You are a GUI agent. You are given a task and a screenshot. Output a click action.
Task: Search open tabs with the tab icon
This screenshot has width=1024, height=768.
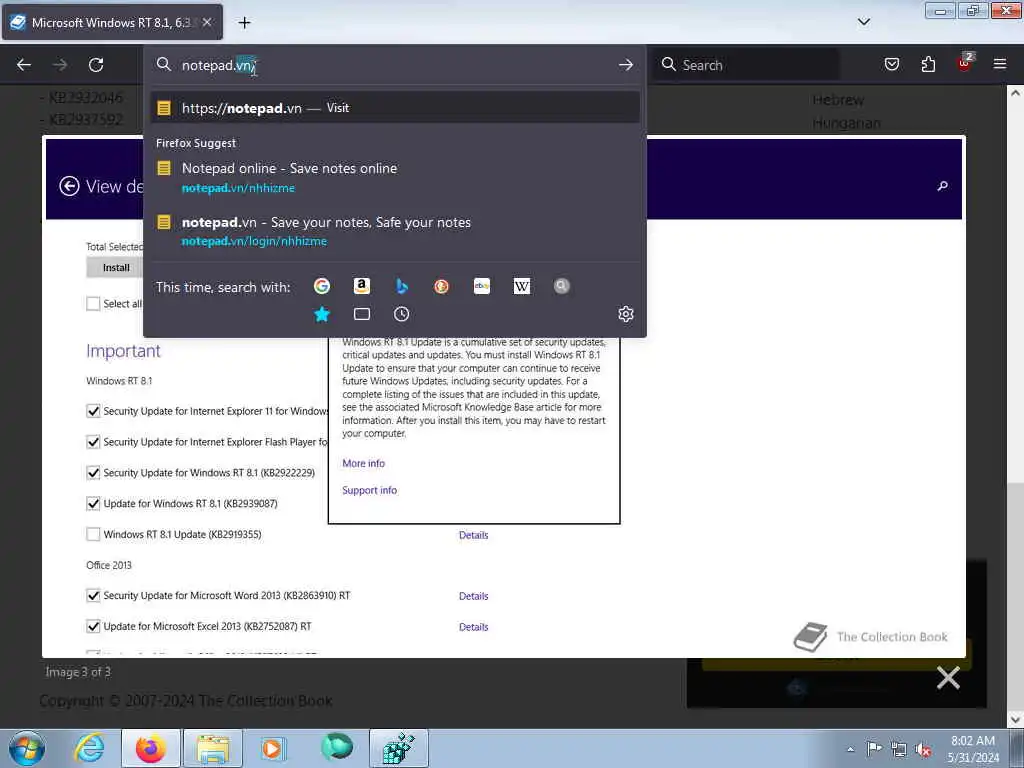click(x=361, y=314)
